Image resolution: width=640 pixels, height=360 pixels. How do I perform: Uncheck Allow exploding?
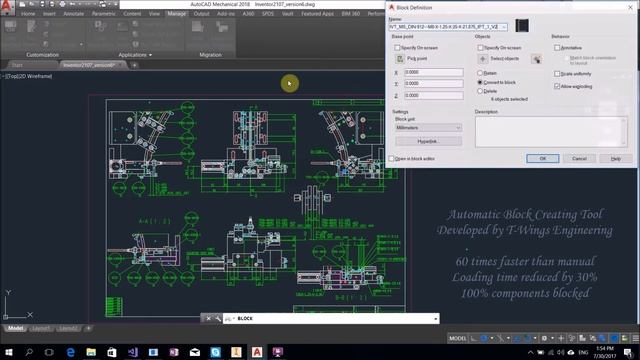557,87
